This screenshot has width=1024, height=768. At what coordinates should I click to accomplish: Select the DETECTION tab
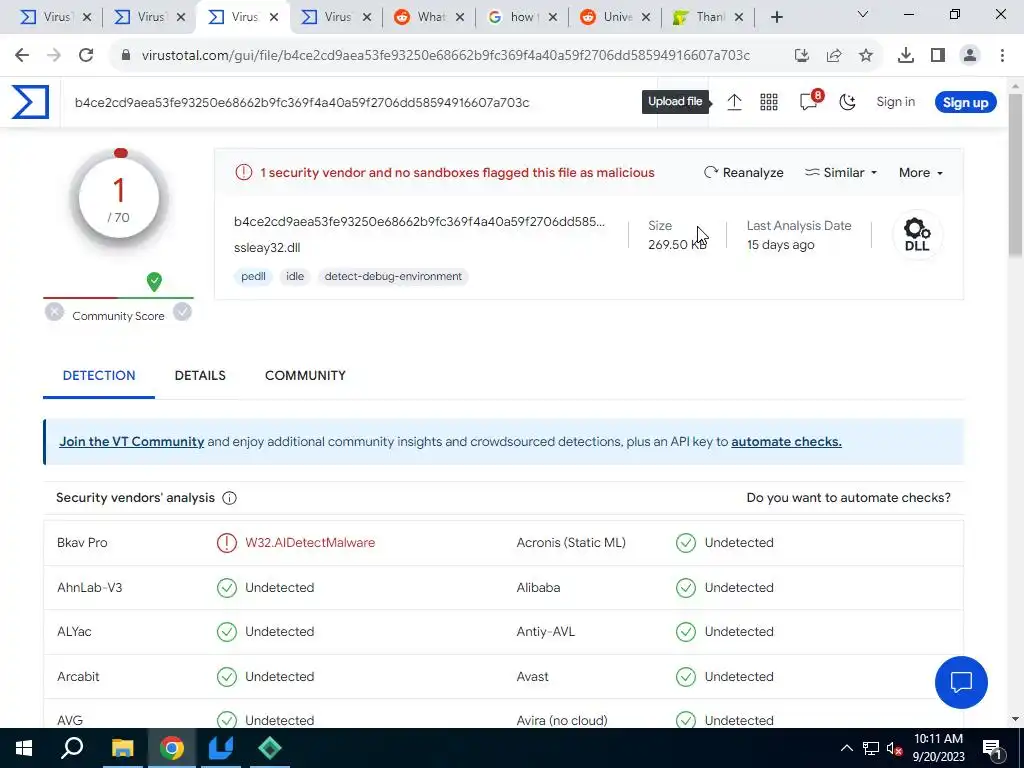(x=99, y=376)
